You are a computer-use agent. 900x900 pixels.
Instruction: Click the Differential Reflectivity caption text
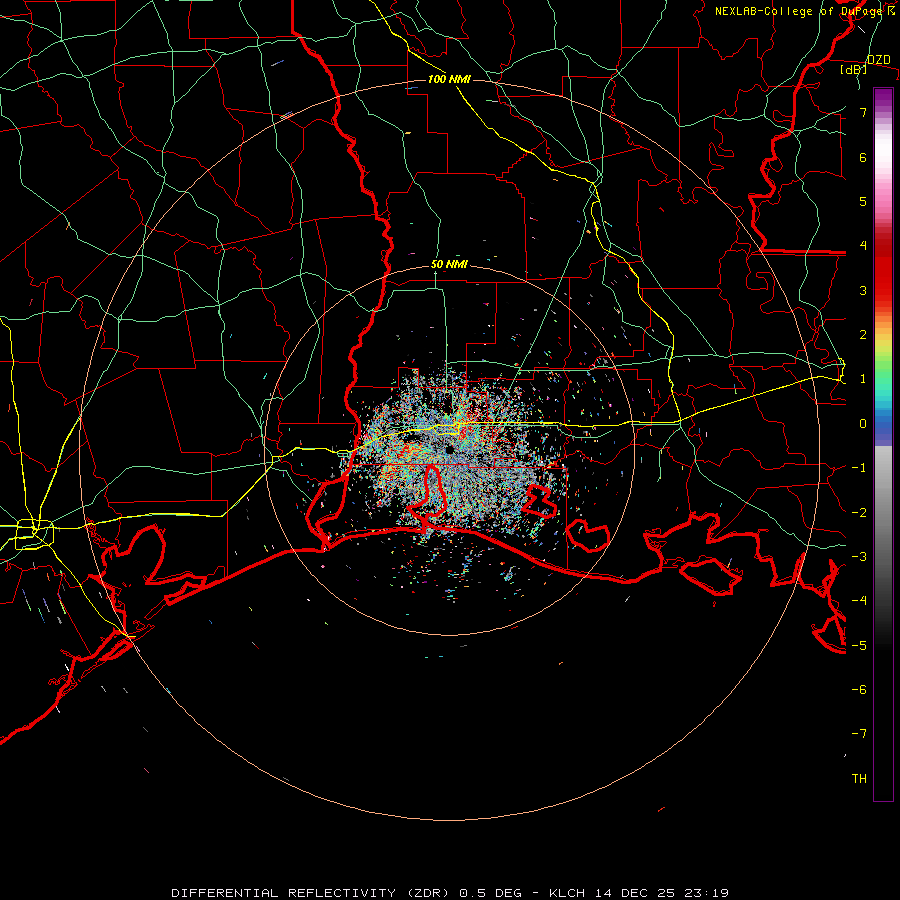450,893
